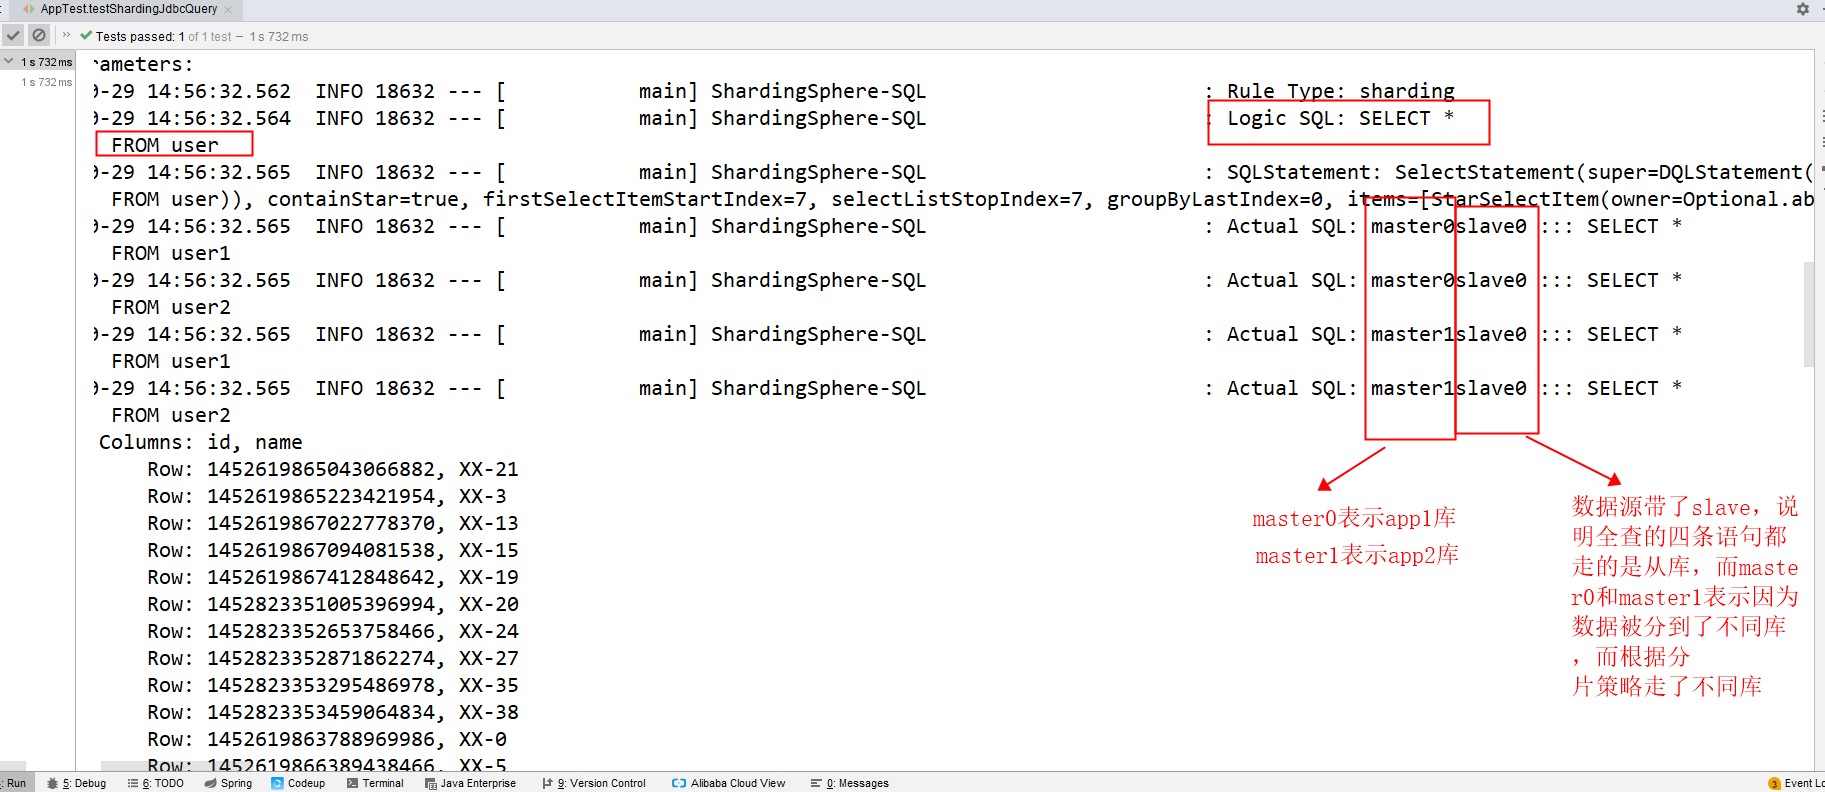Toggle Show Ignored tests button
Viewport: 1825px width, 792px height.
[x=39, y=35]
